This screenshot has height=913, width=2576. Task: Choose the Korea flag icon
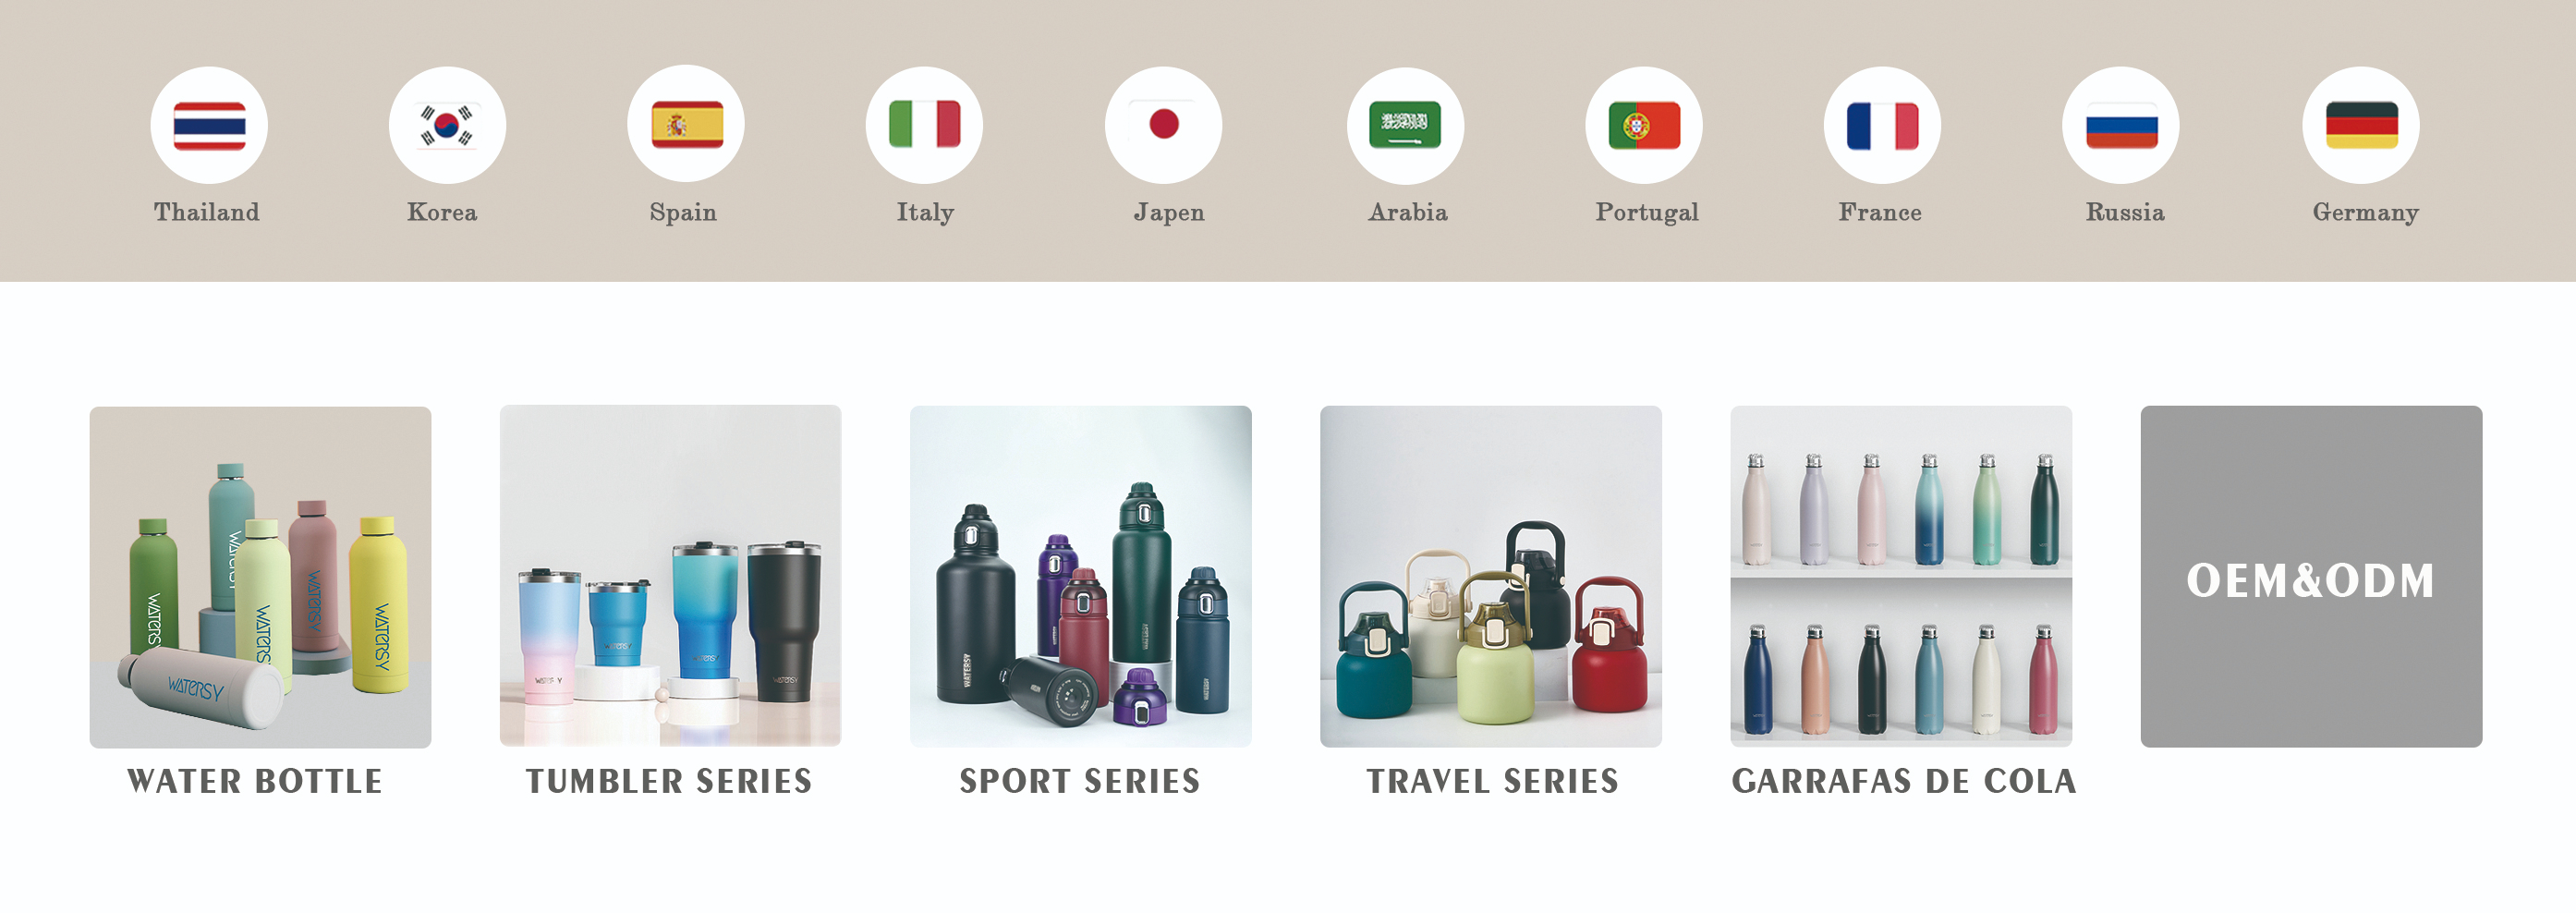coord(447,125)
